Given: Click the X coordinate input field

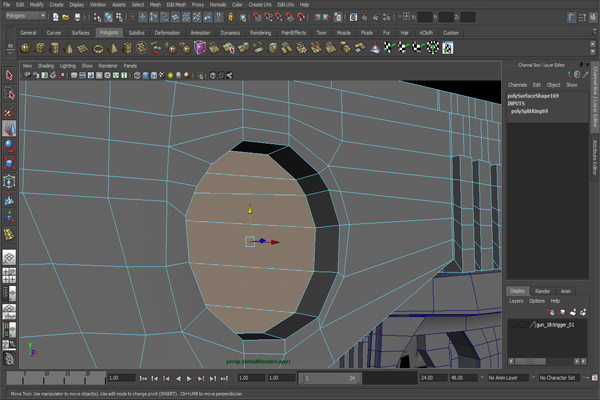Looking at the screenshot, I should (x=424, y=17).
